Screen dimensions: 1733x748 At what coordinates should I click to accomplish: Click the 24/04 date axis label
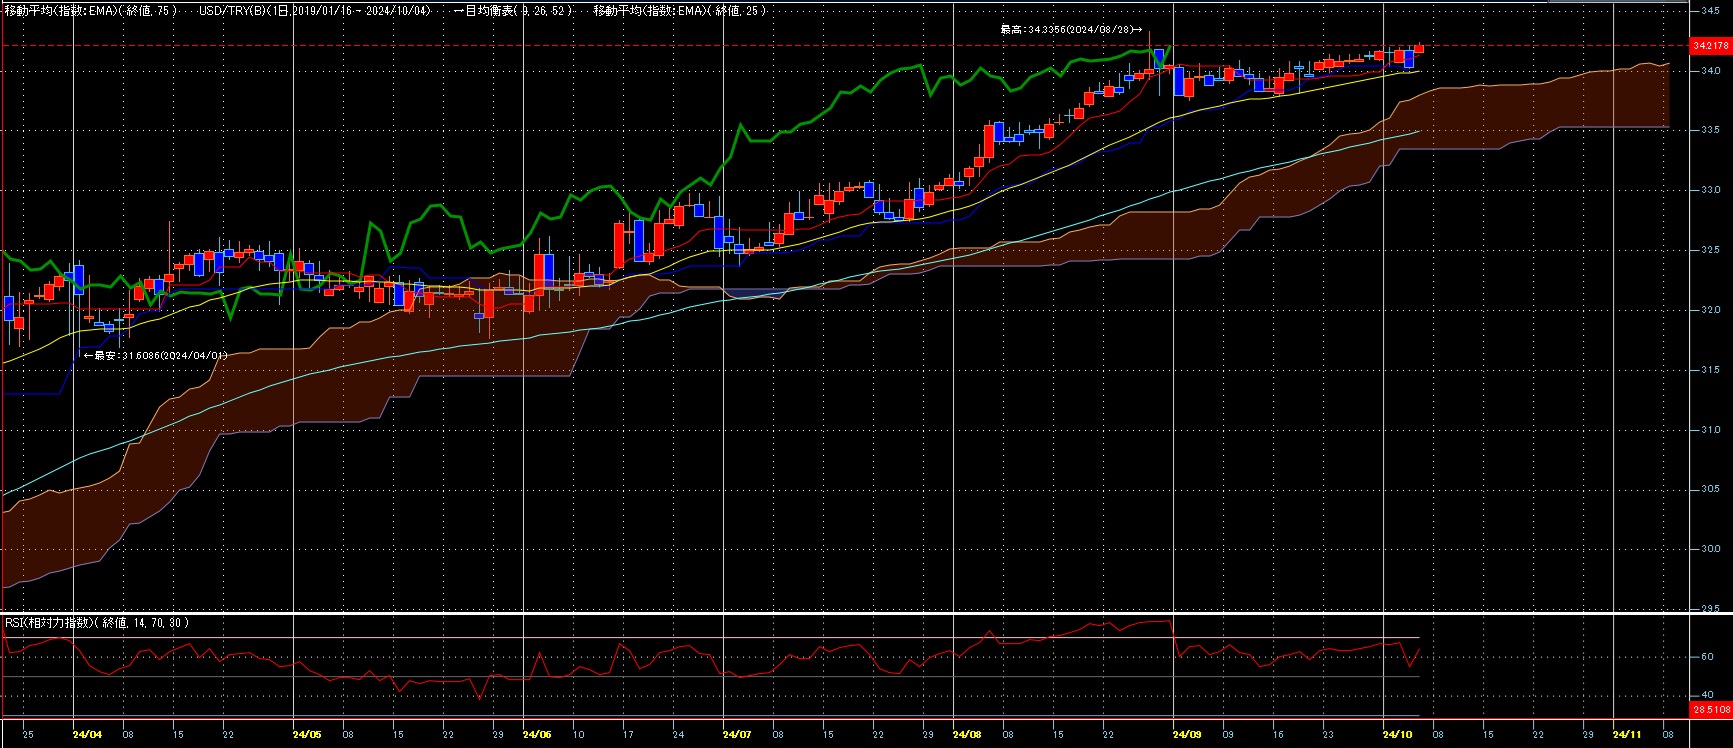(x=87, y=734)
